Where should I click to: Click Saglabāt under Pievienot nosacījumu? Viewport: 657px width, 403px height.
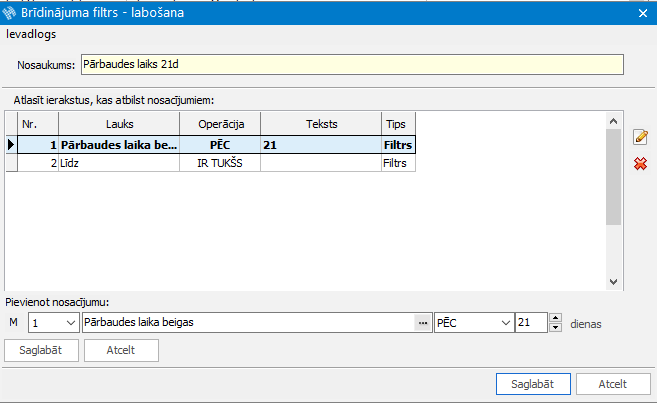(41, 350)
